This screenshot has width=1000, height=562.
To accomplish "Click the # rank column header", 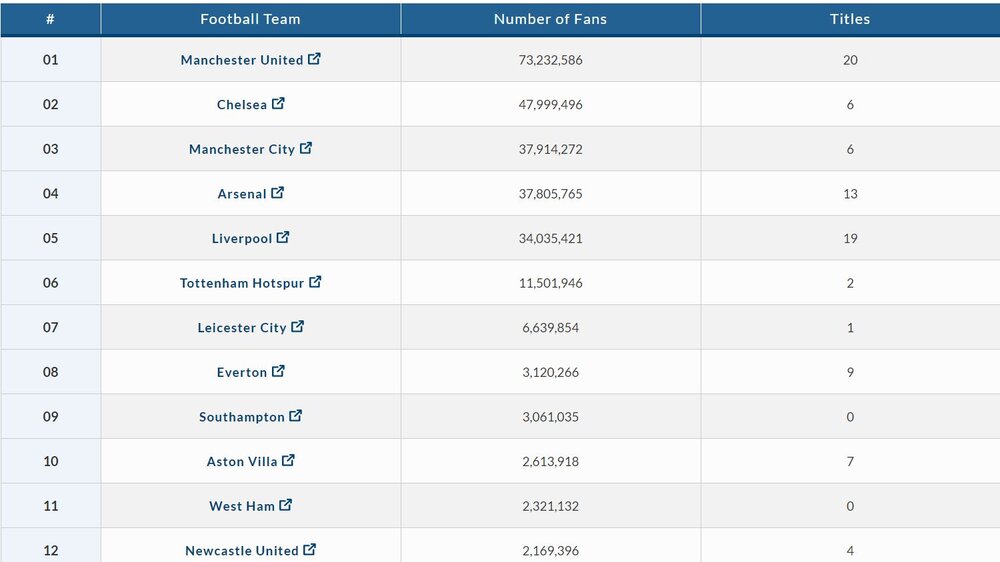I will [50, 19].
